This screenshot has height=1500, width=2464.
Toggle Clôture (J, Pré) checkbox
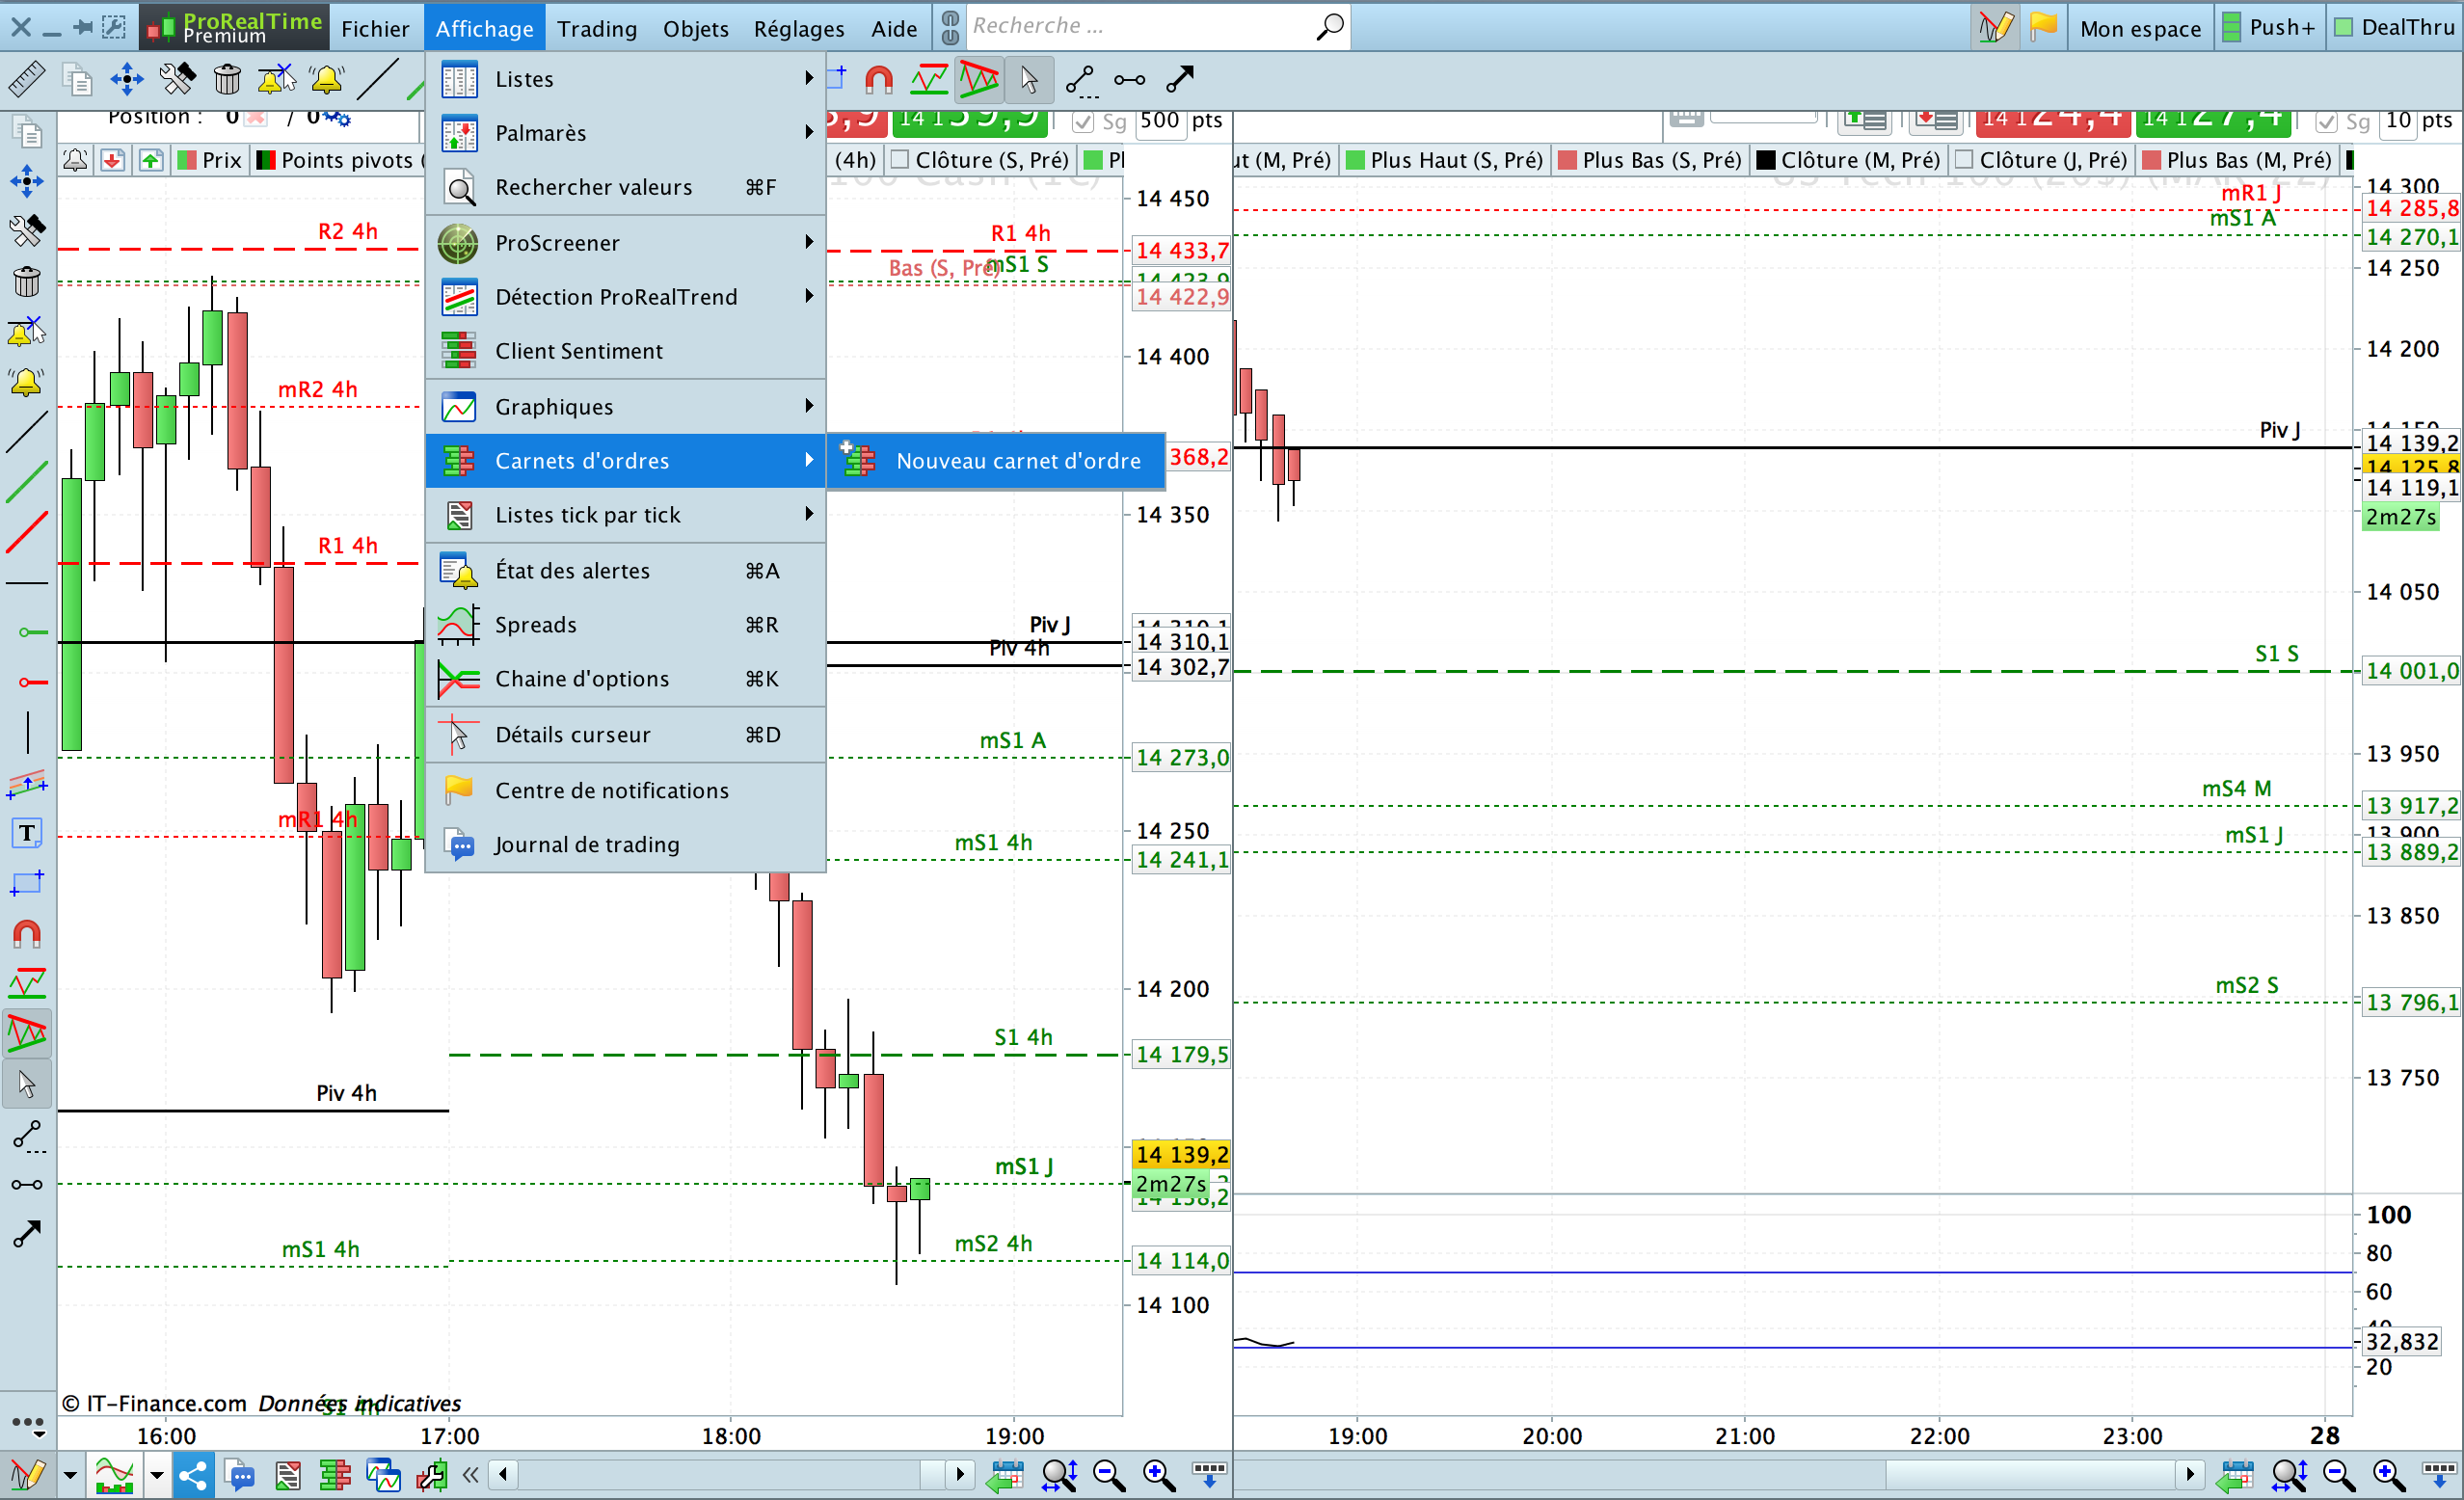[1963, 160]
